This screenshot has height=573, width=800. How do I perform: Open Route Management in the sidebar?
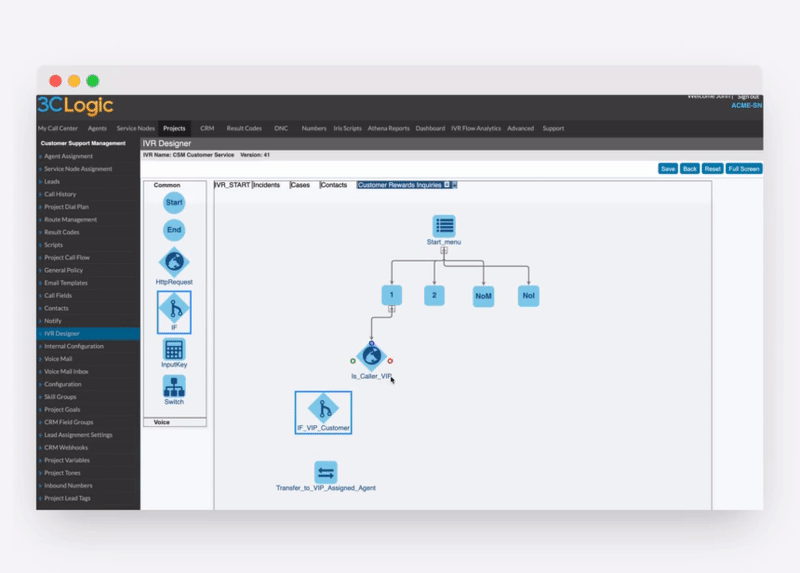click(x=70, y=219)
